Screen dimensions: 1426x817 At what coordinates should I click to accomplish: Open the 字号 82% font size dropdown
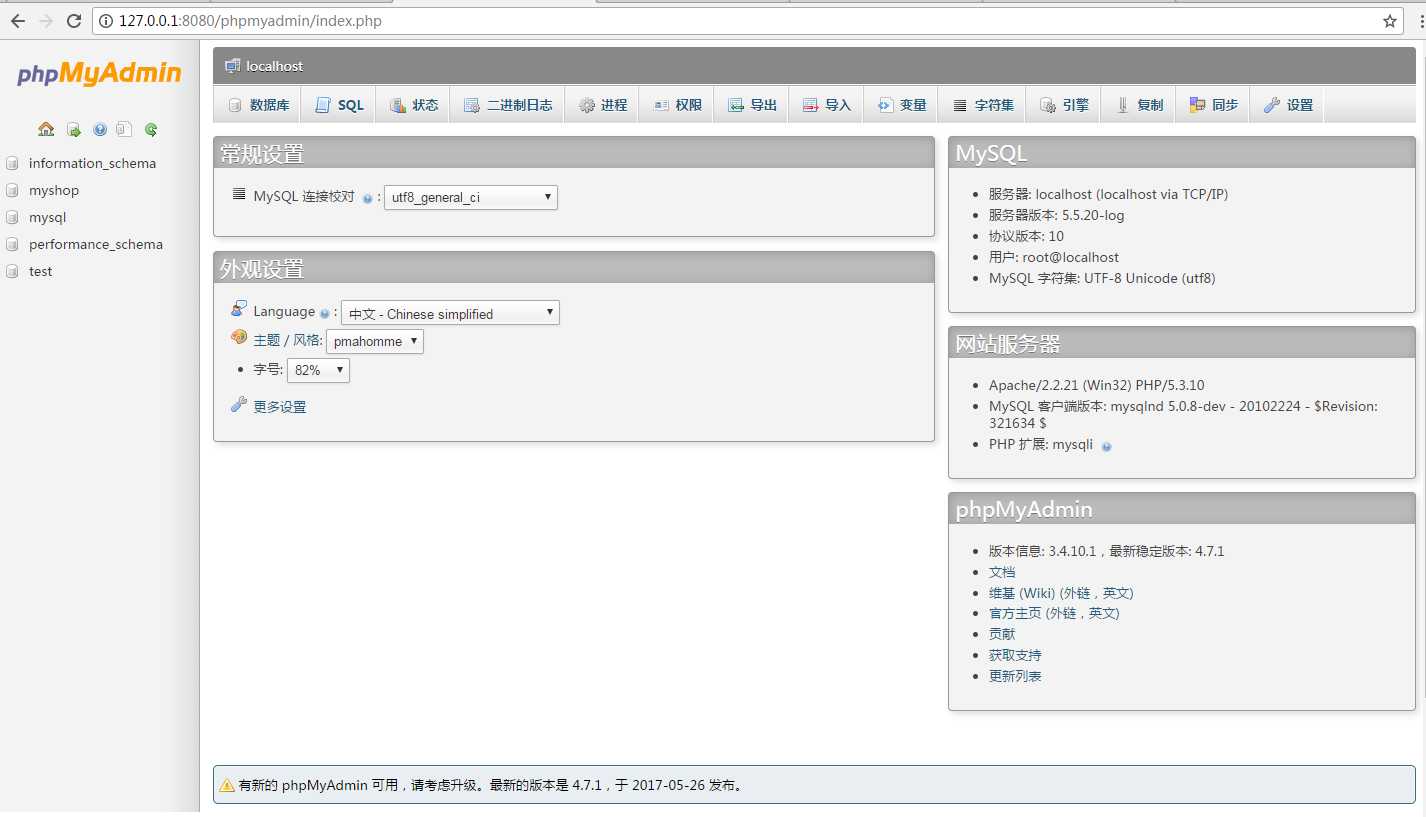[318, 370]
